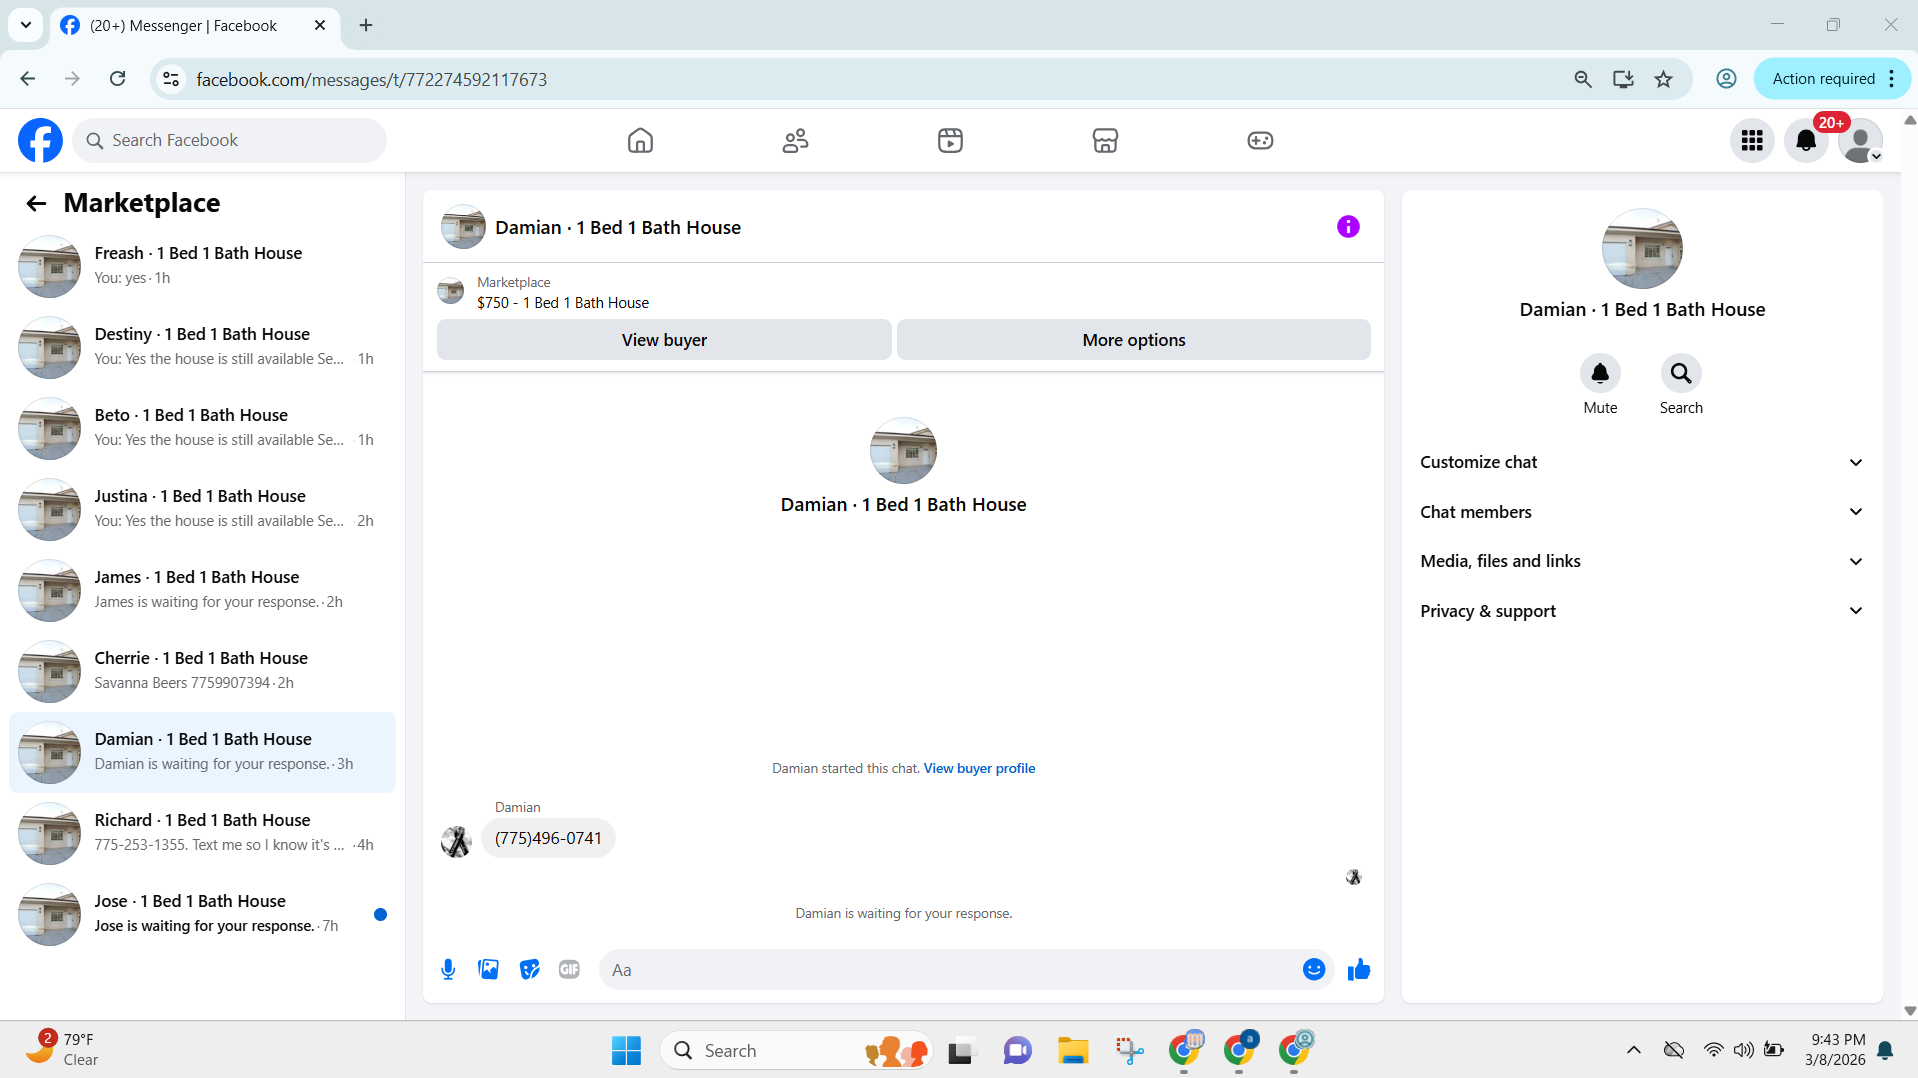
Task: Open browser zoom magnifier icon in address bar
Action: pos(1582,79)
